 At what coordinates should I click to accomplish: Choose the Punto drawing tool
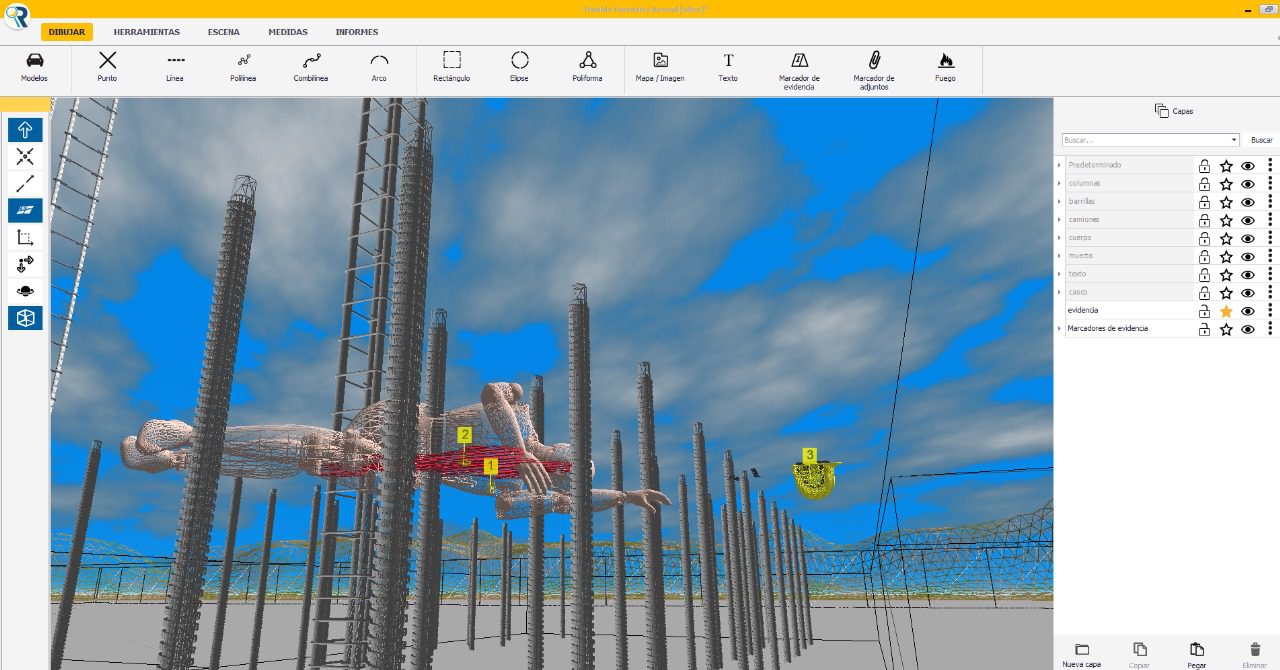[107, 61]
